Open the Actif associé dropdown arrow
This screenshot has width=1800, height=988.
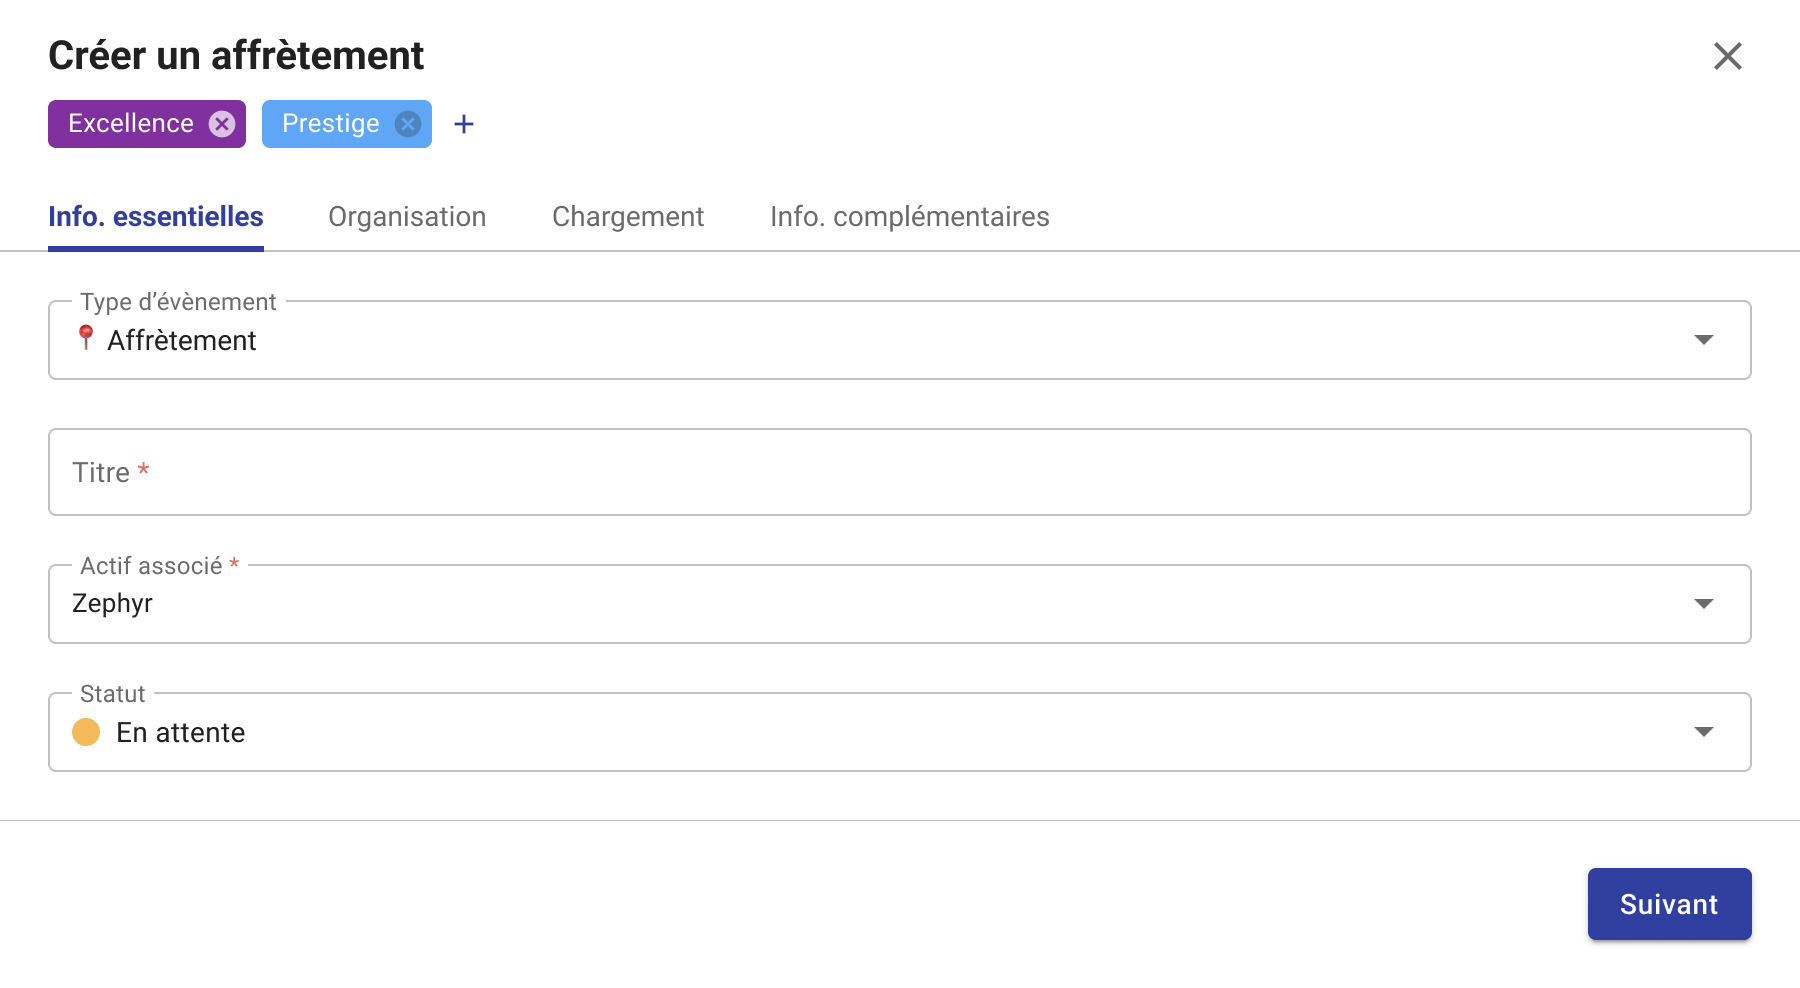click(1704, 604)
